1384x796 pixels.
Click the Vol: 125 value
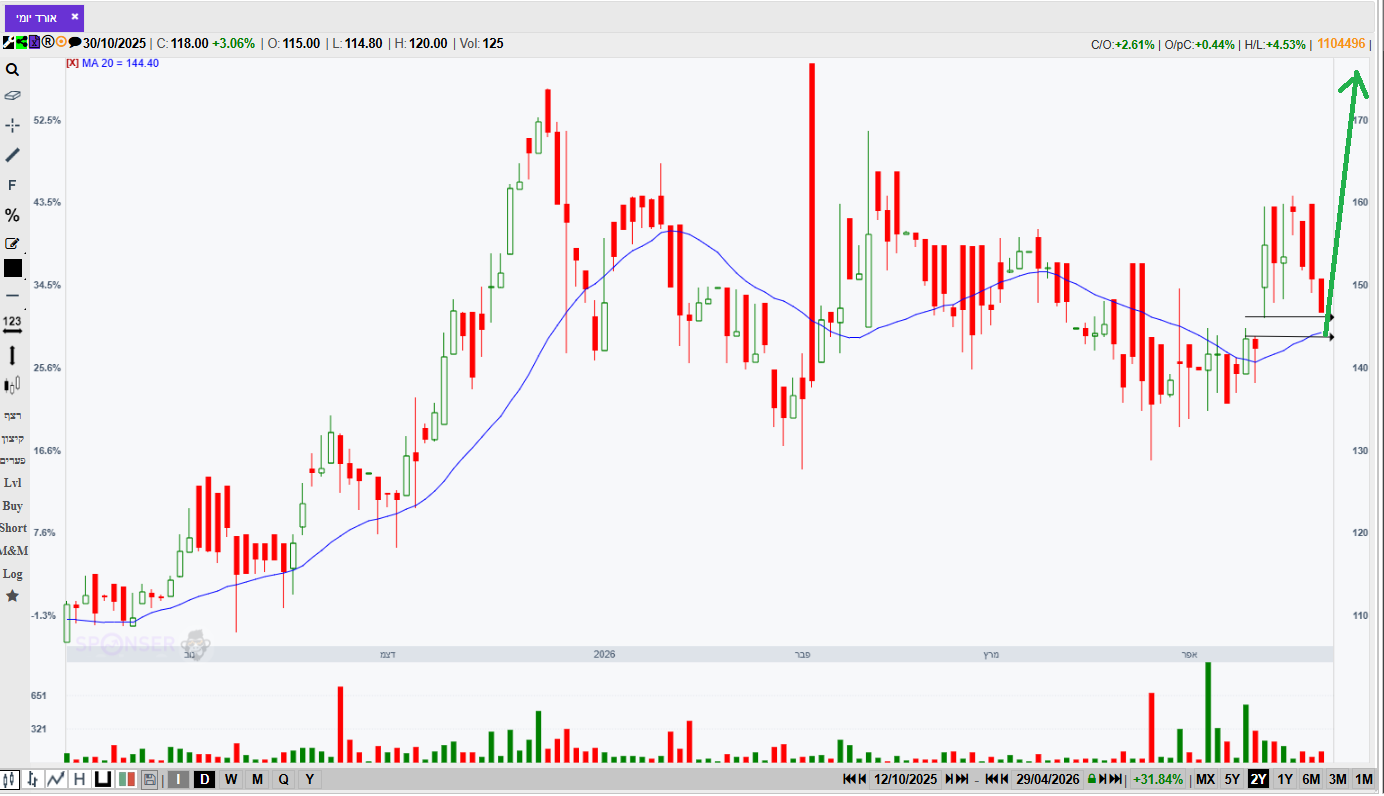tap(482, 44)
